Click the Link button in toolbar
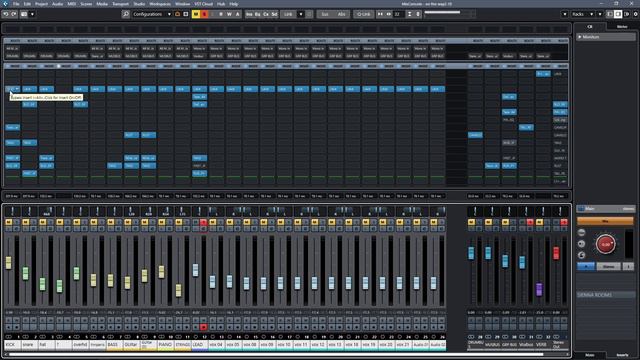 coord(288,14)
